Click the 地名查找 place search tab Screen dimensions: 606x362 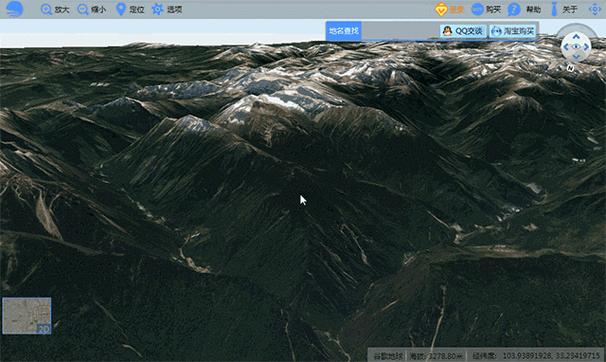pyautogui.click(x=344, y=31)
